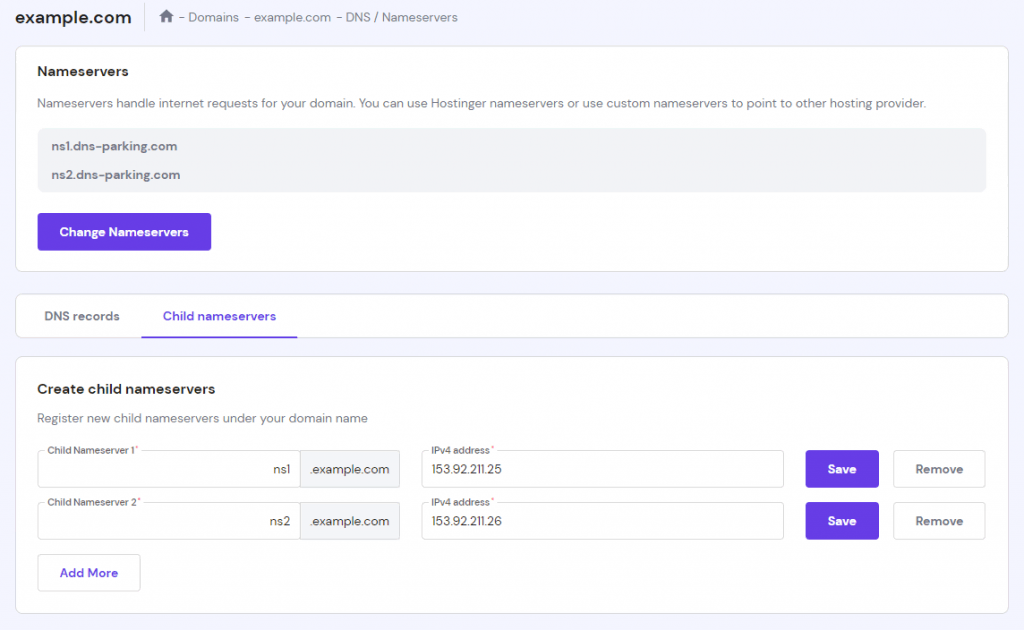
Task: Open the Child nameservers tab
Action: tap(219, 315)
